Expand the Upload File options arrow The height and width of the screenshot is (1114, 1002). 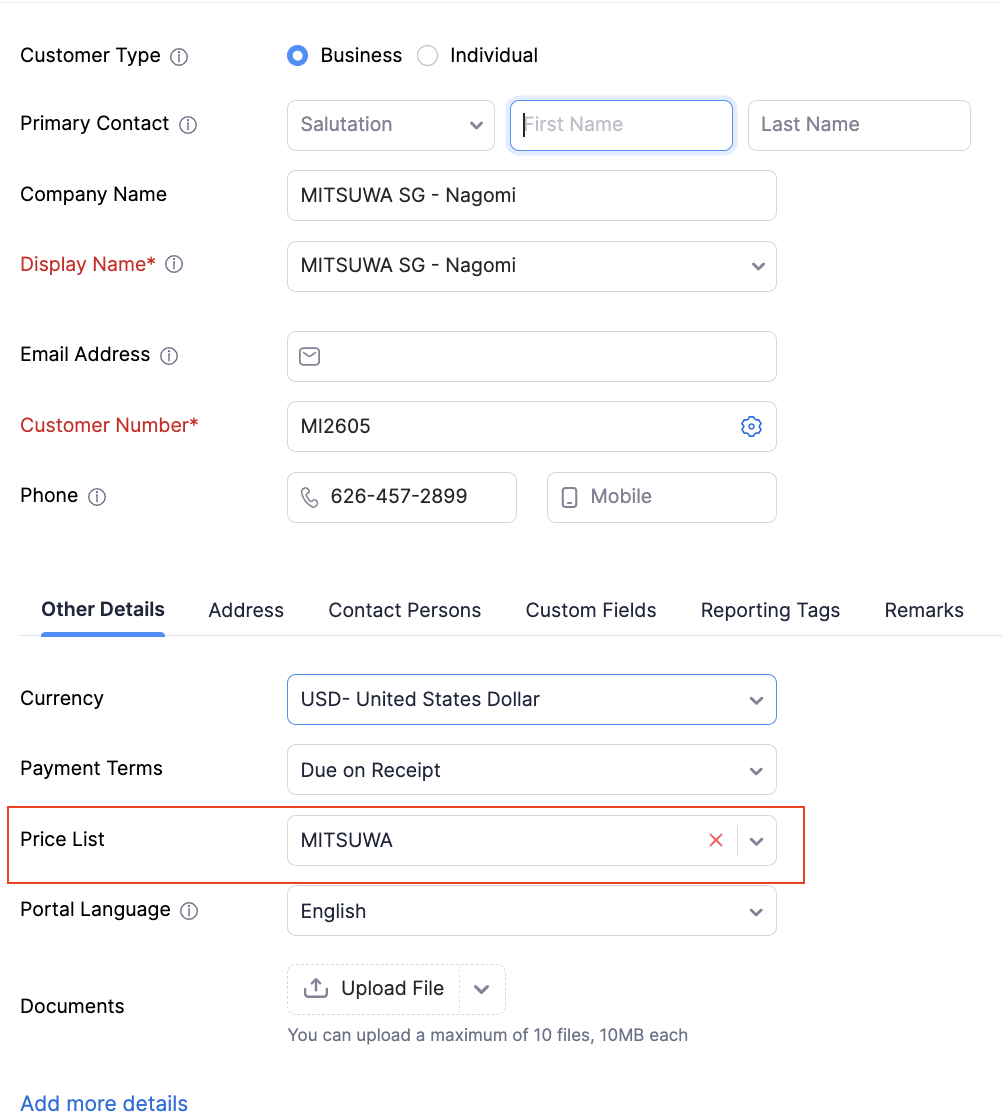tap(482, 989)
